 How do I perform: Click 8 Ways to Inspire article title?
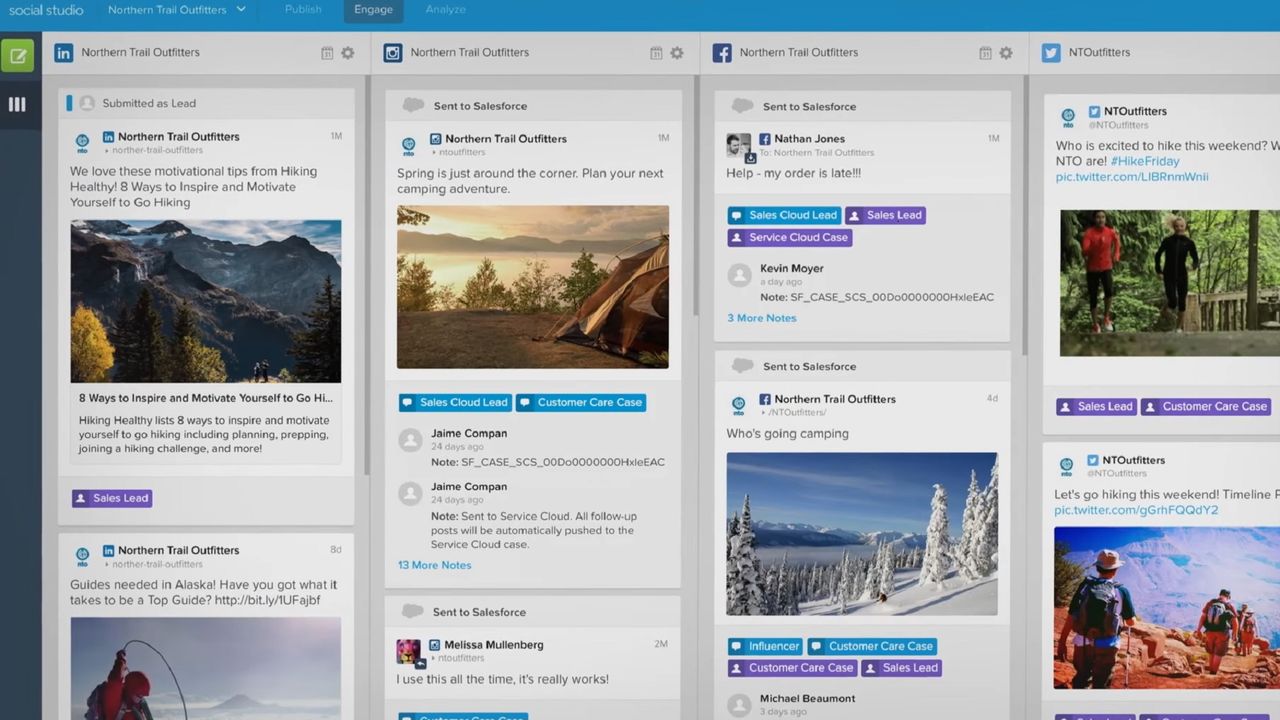tap(206, 398)
